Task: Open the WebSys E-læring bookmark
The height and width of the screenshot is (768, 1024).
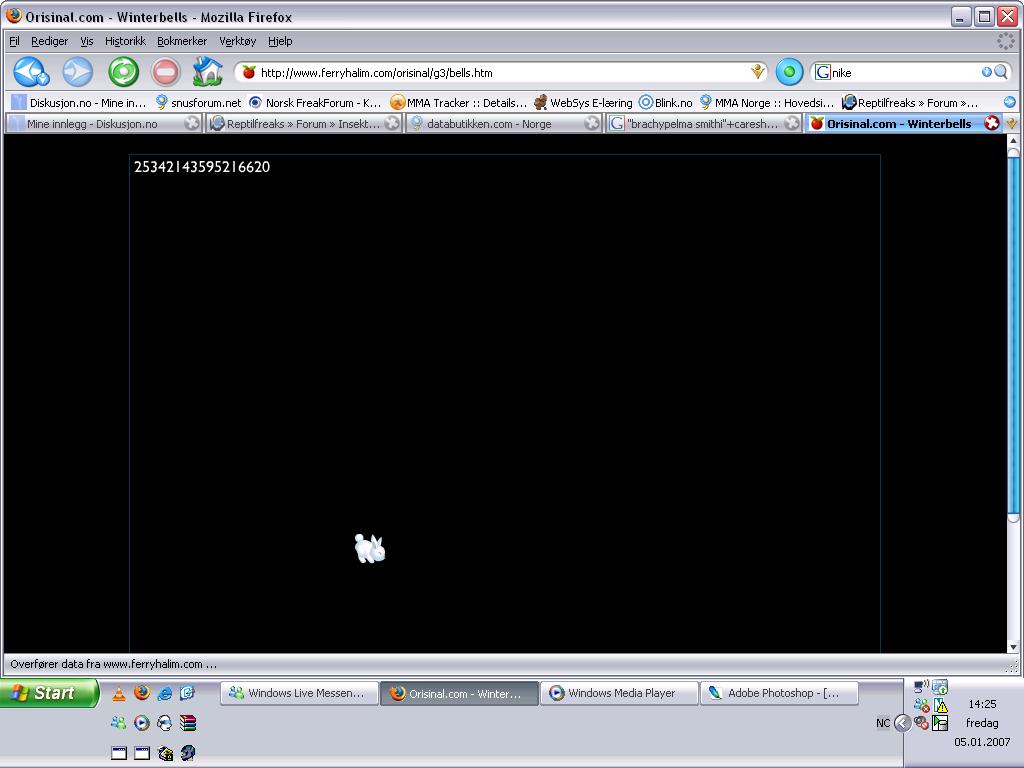Action: point(583,103)
